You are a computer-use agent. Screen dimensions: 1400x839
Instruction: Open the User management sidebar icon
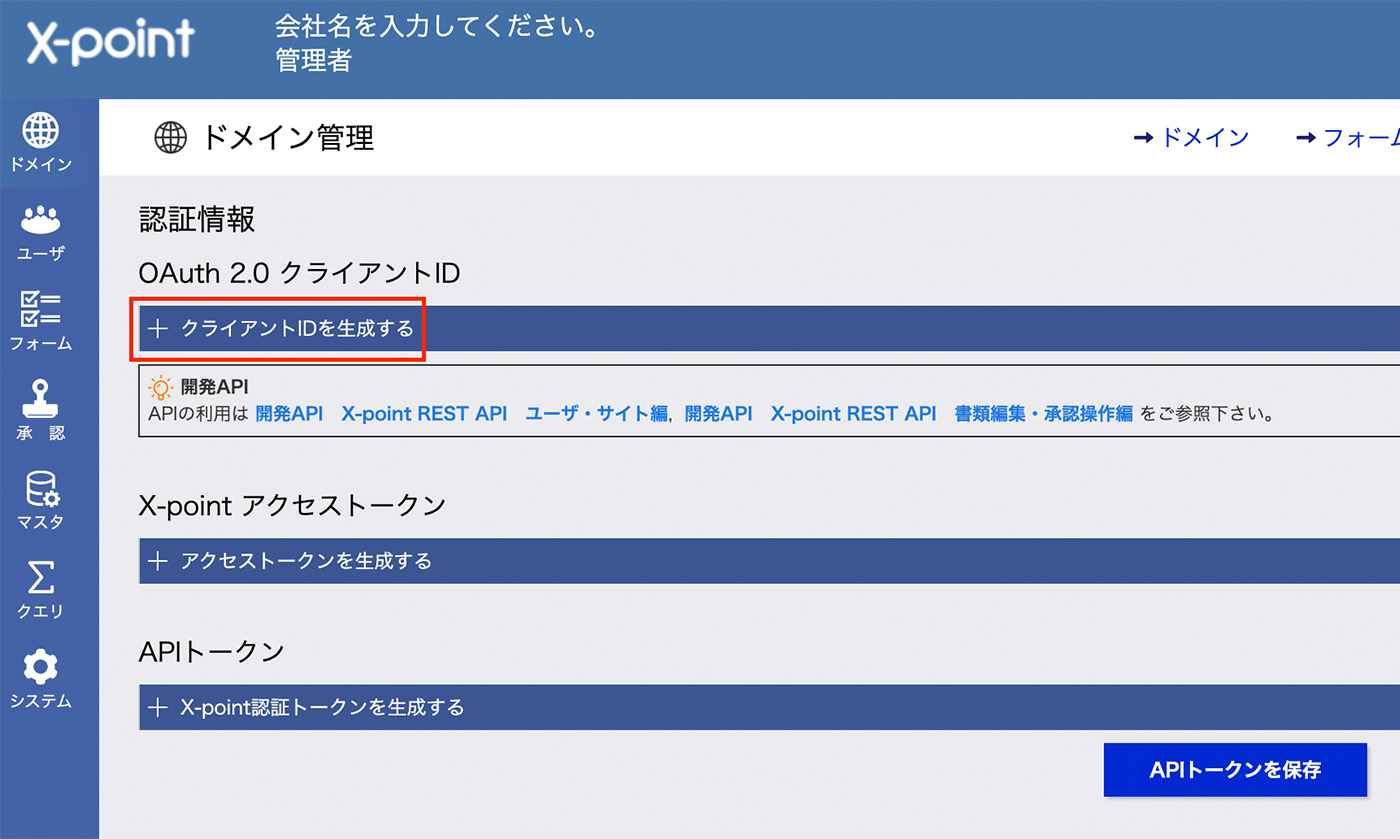pyautogui.click(x=41, y=220)
